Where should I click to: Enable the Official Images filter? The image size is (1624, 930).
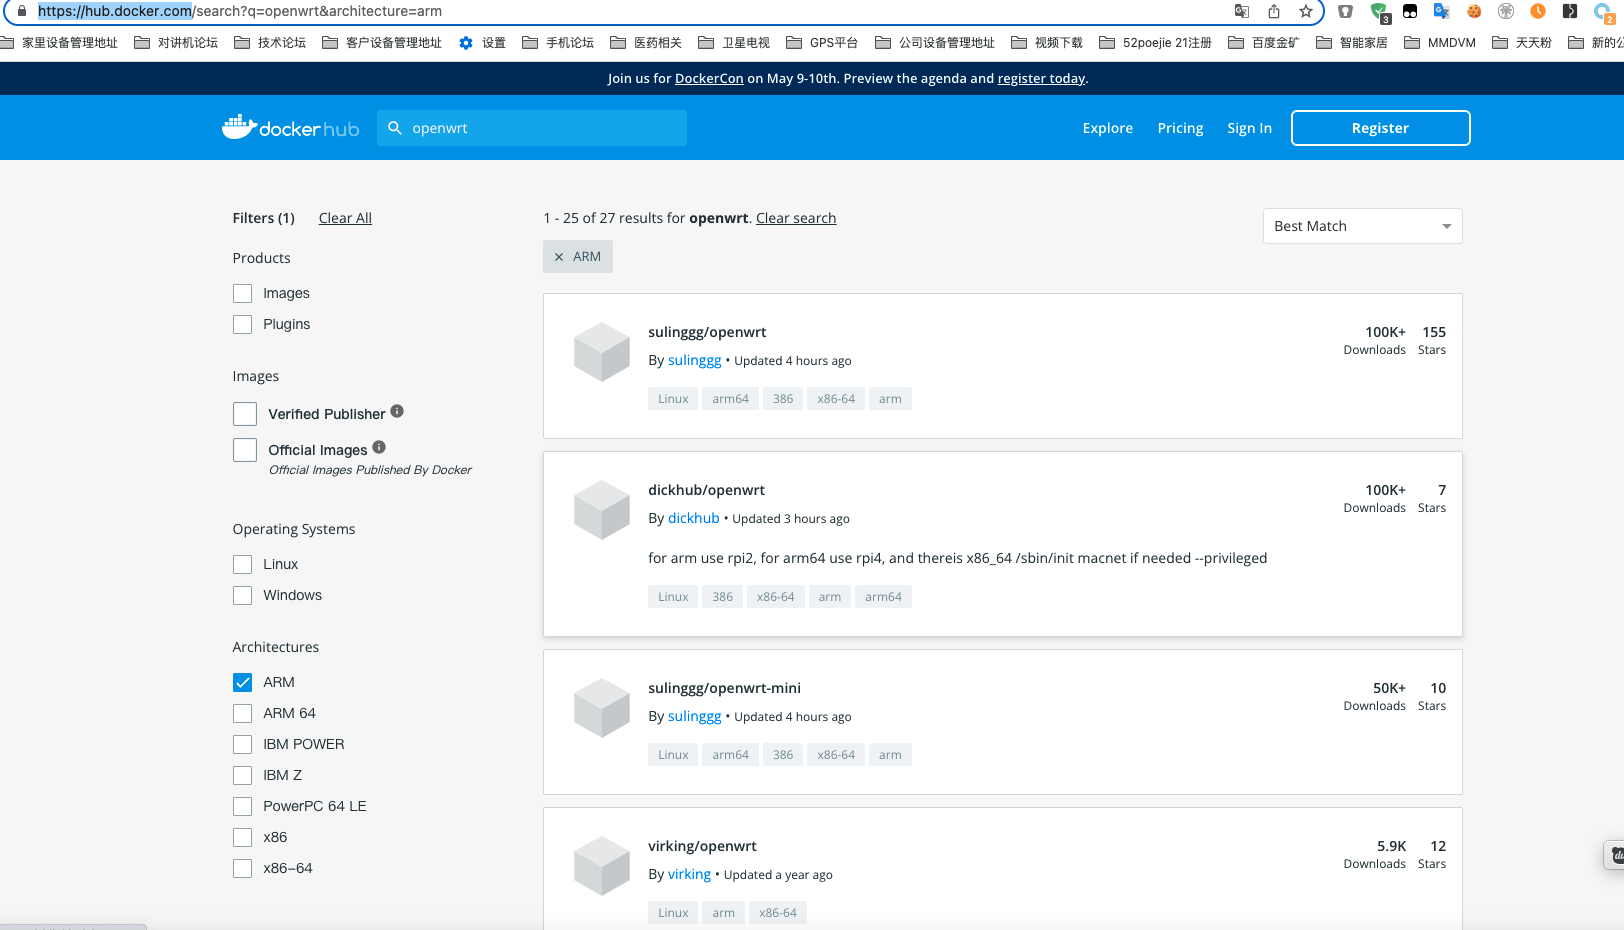[245, 450]
